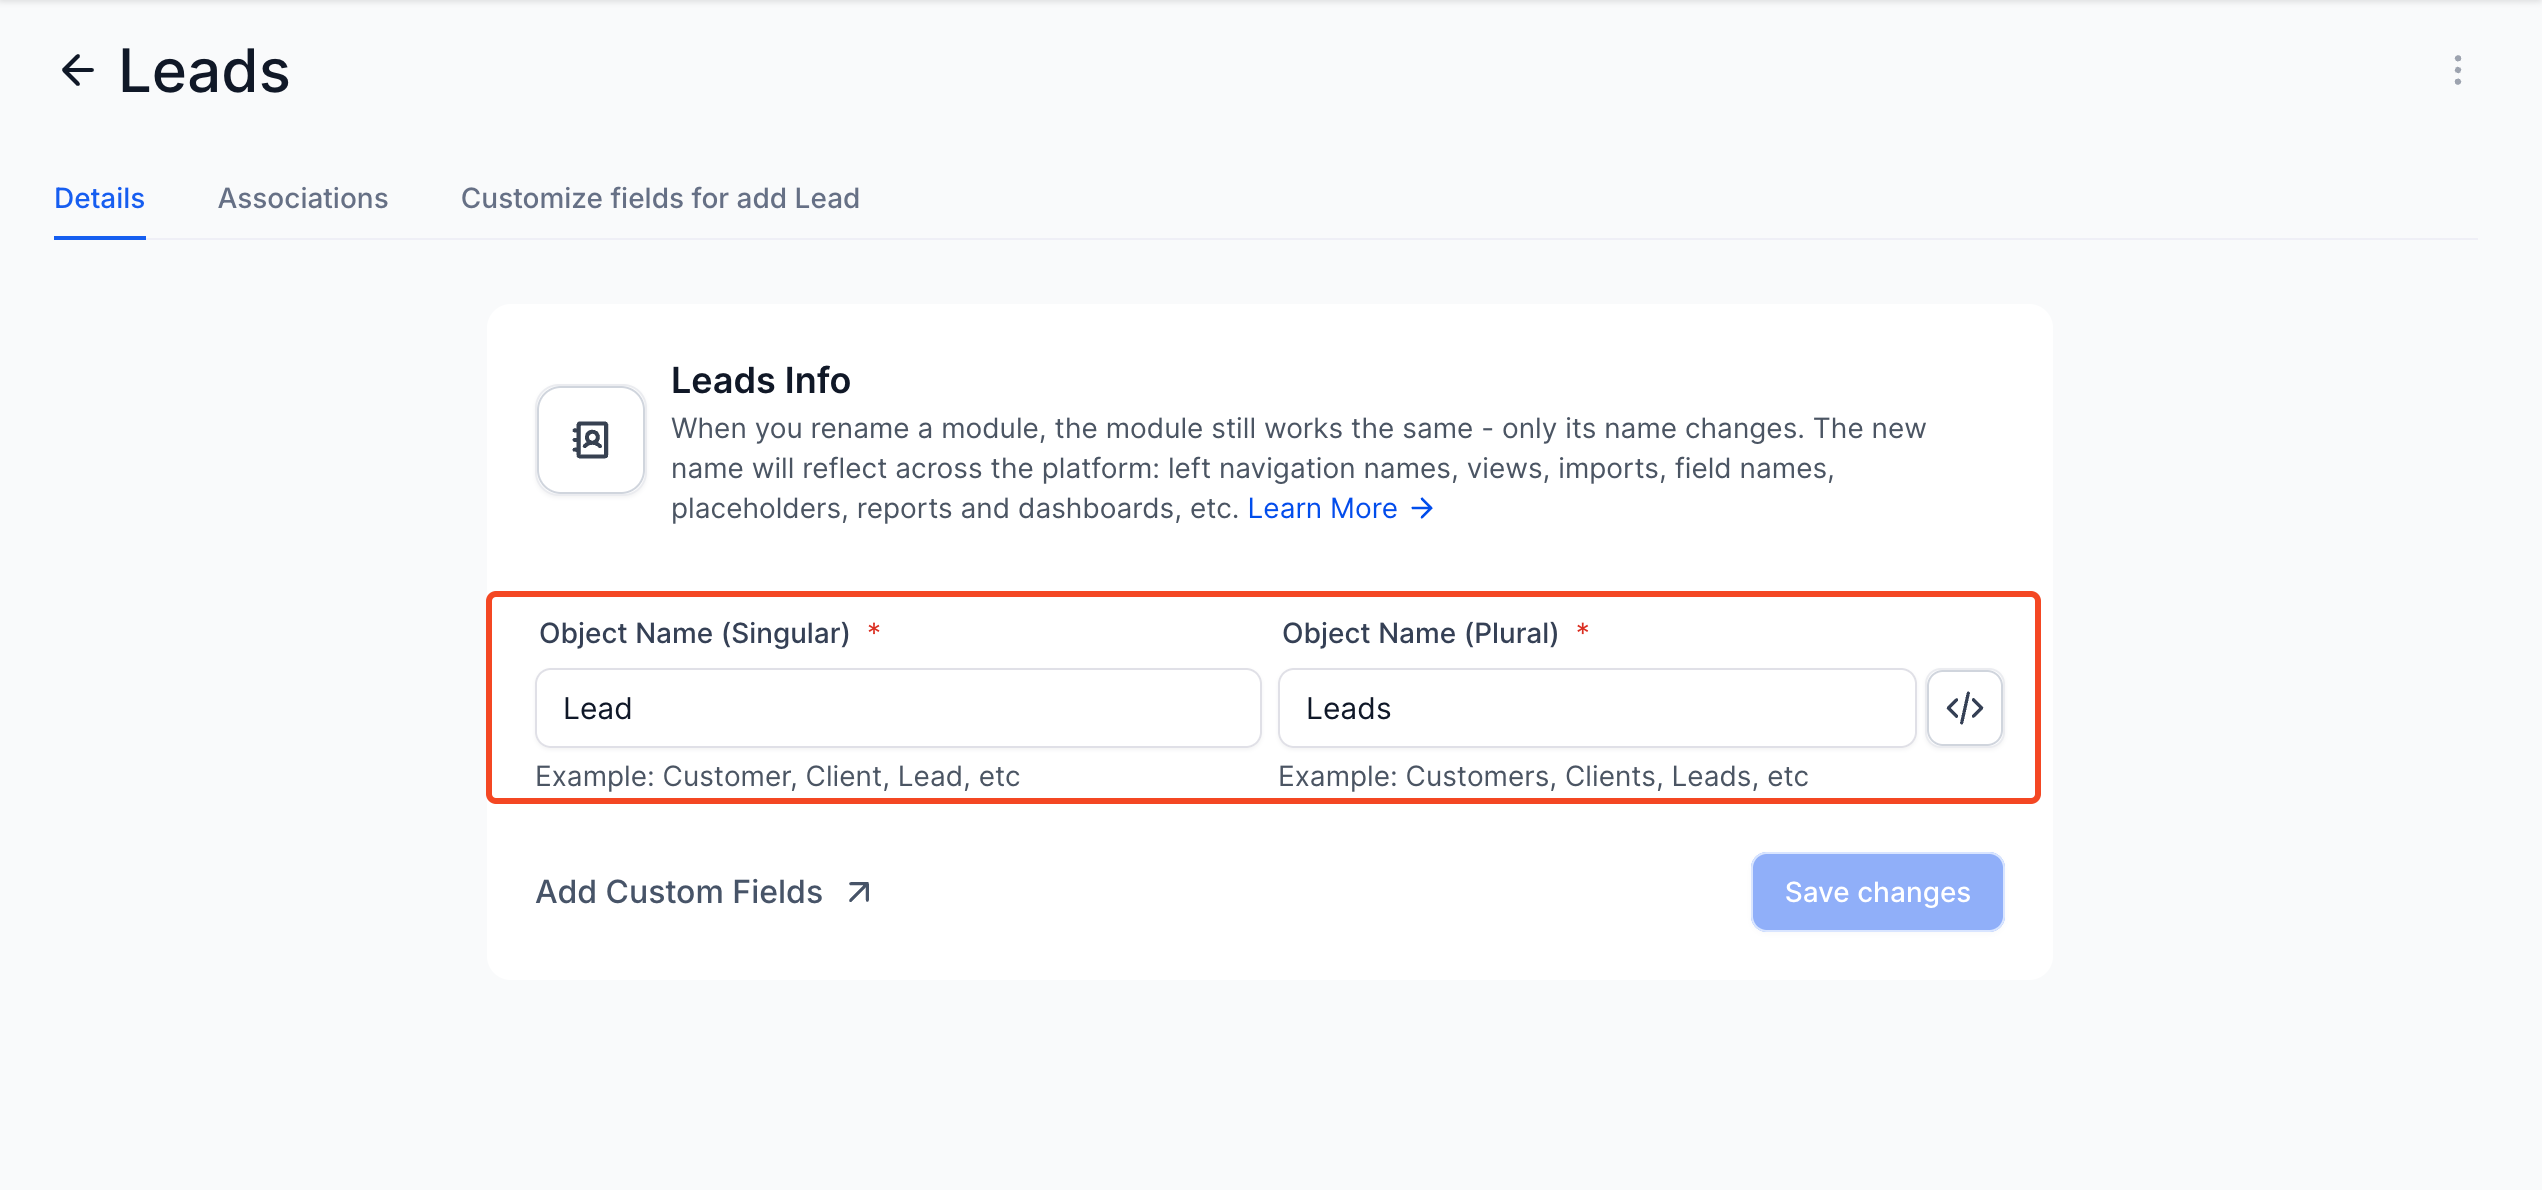Click the plural example hint text
The image size is (2542, 1190).
point(1543,776)
